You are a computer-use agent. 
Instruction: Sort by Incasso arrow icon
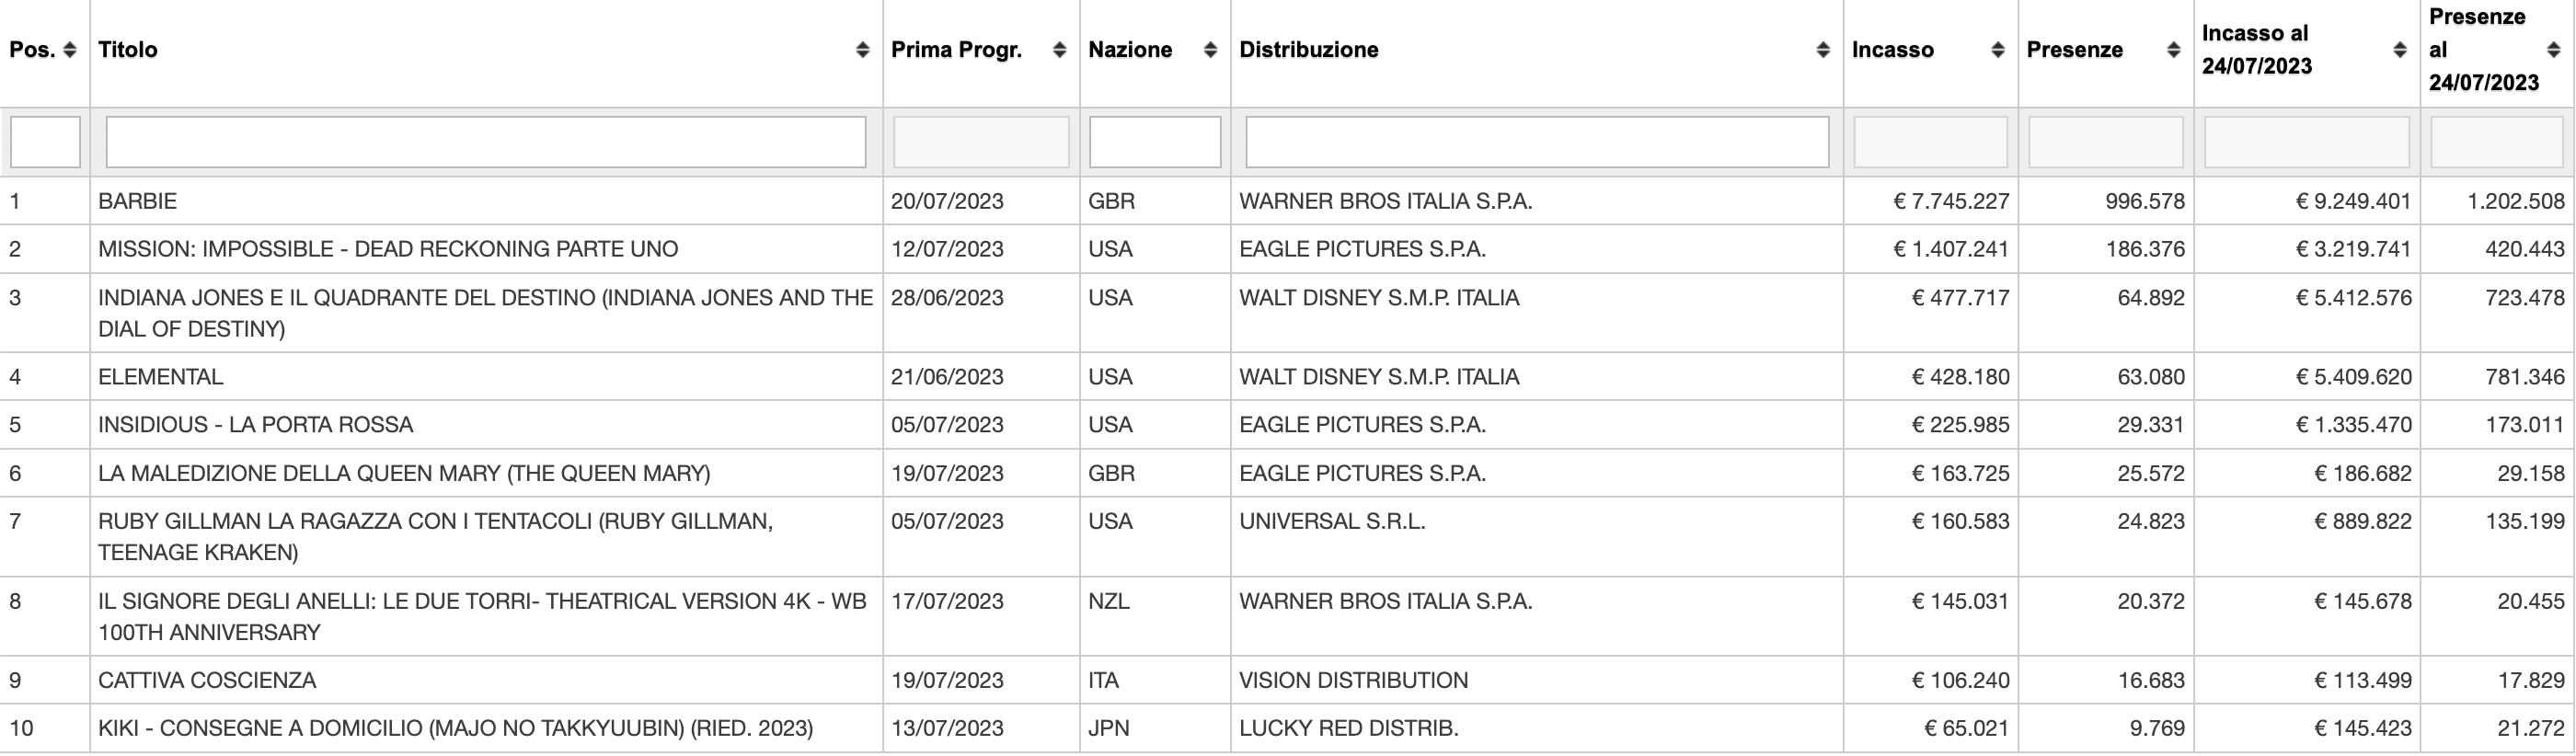pos(1998,50)
